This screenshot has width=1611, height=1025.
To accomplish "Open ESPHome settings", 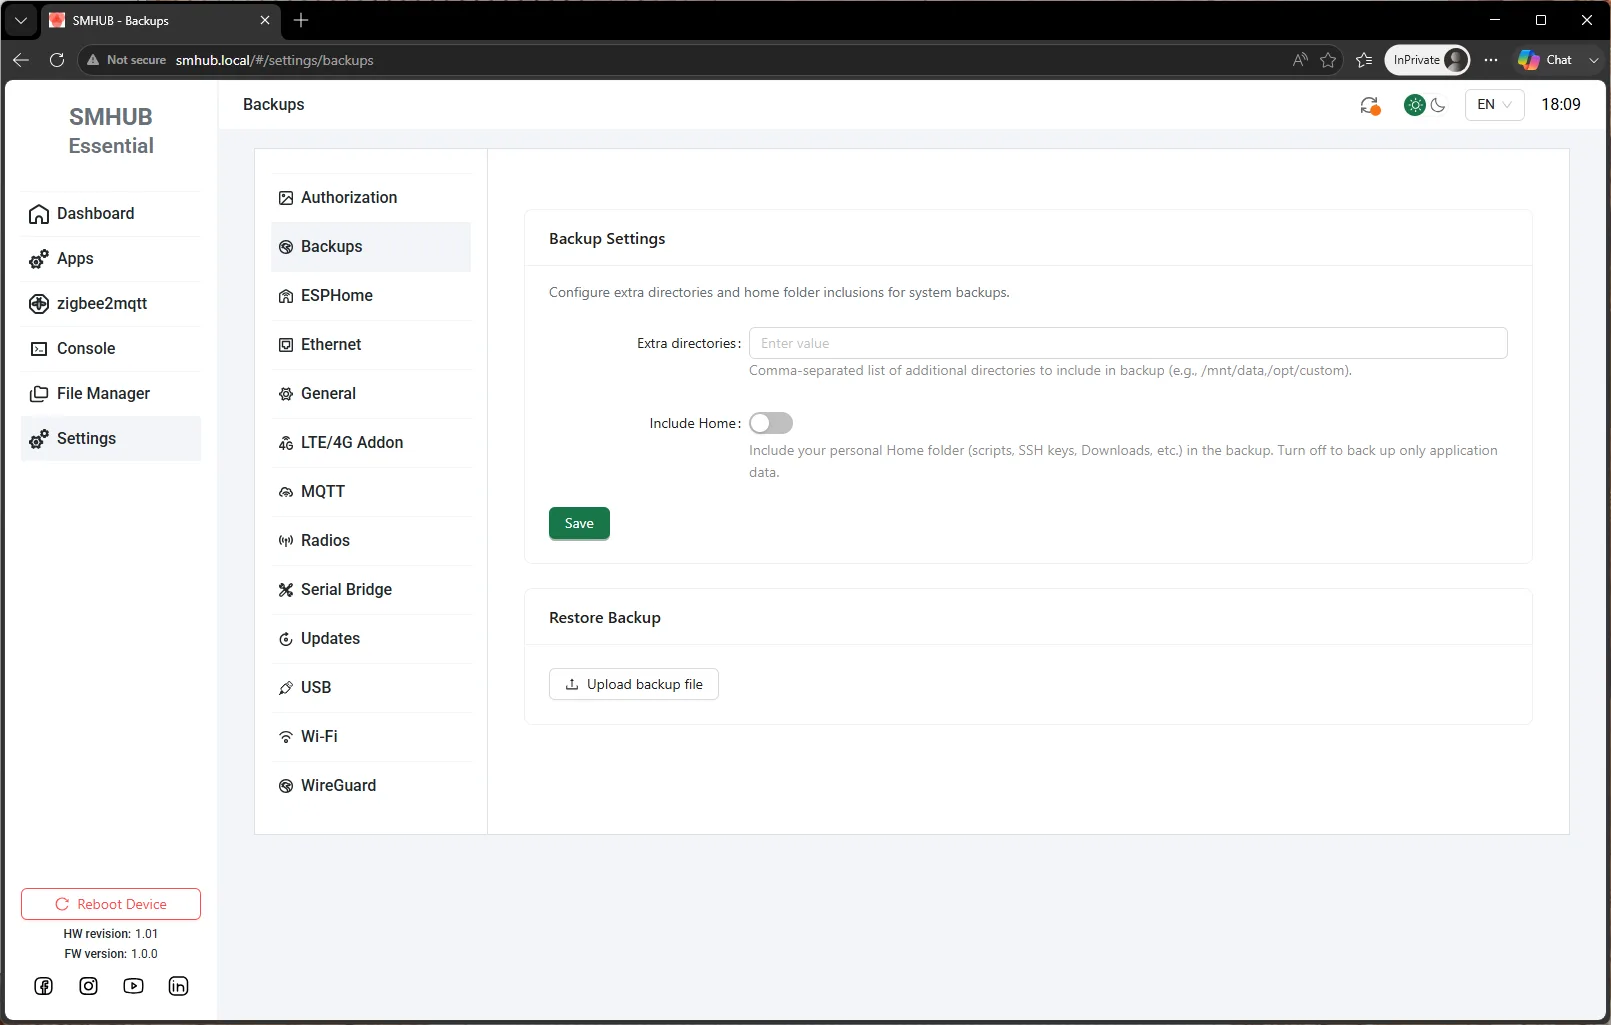I will (371, 296).
